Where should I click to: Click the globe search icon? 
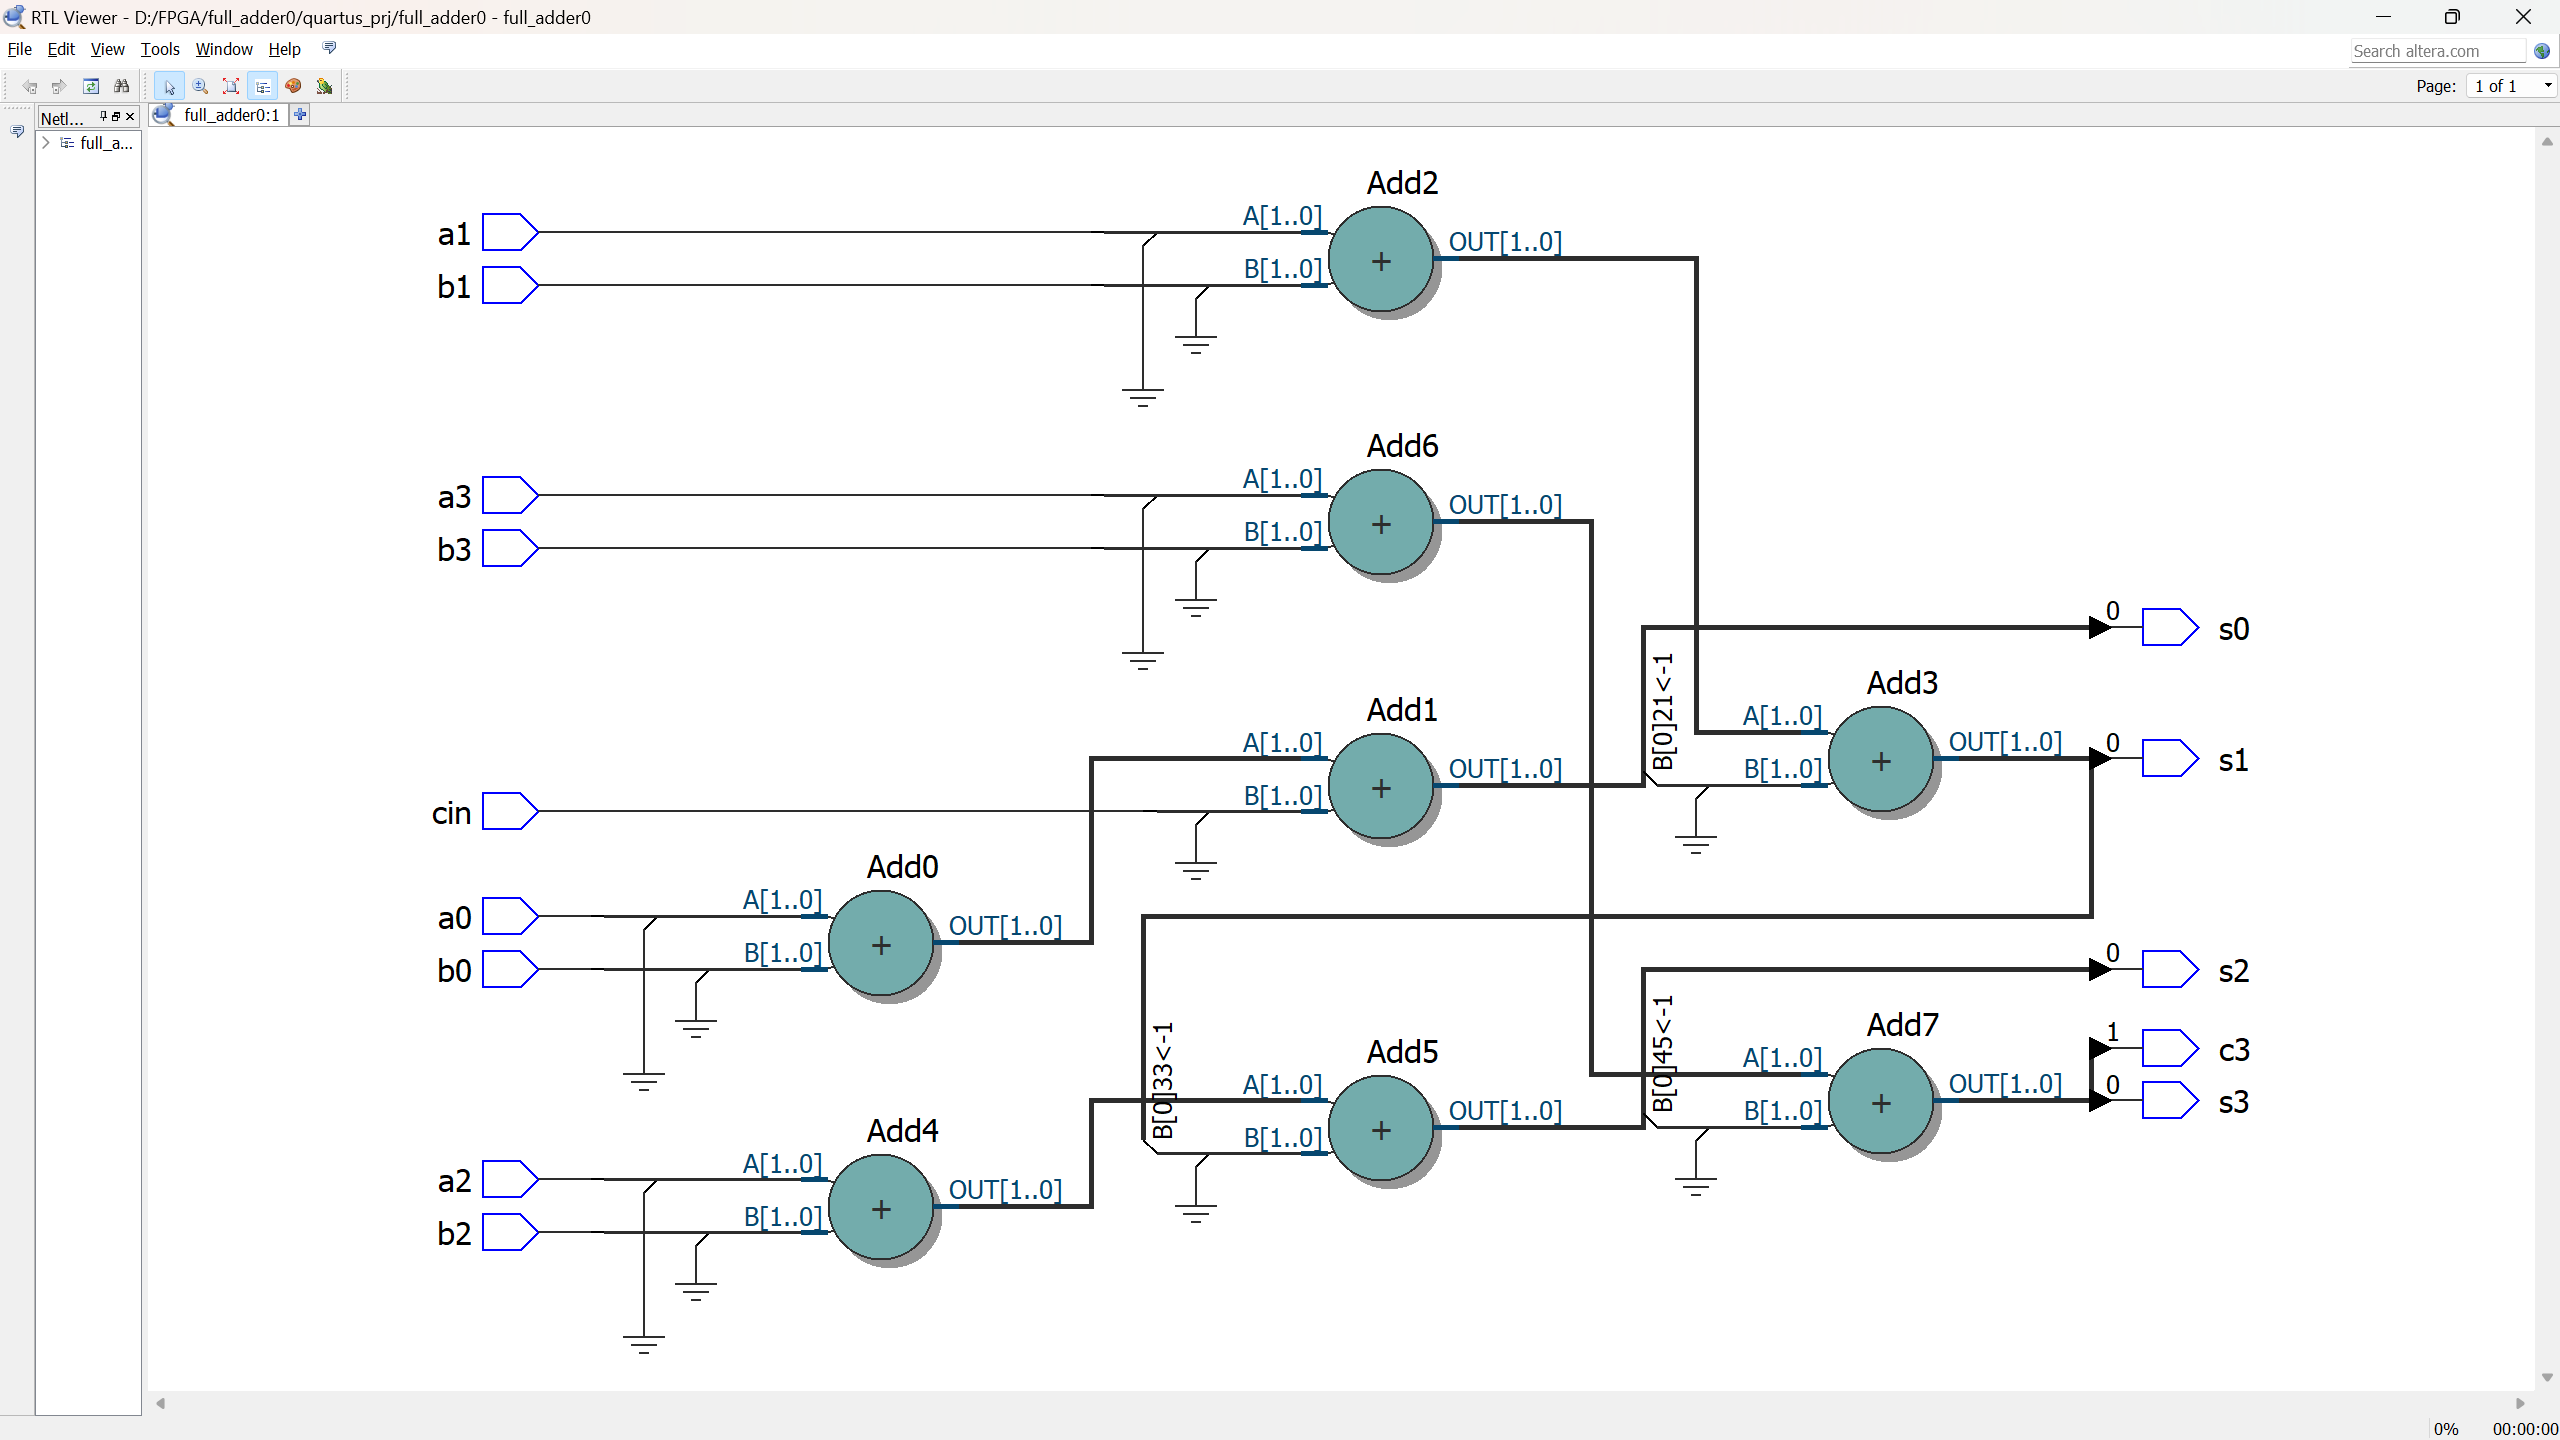point(2542,51)
